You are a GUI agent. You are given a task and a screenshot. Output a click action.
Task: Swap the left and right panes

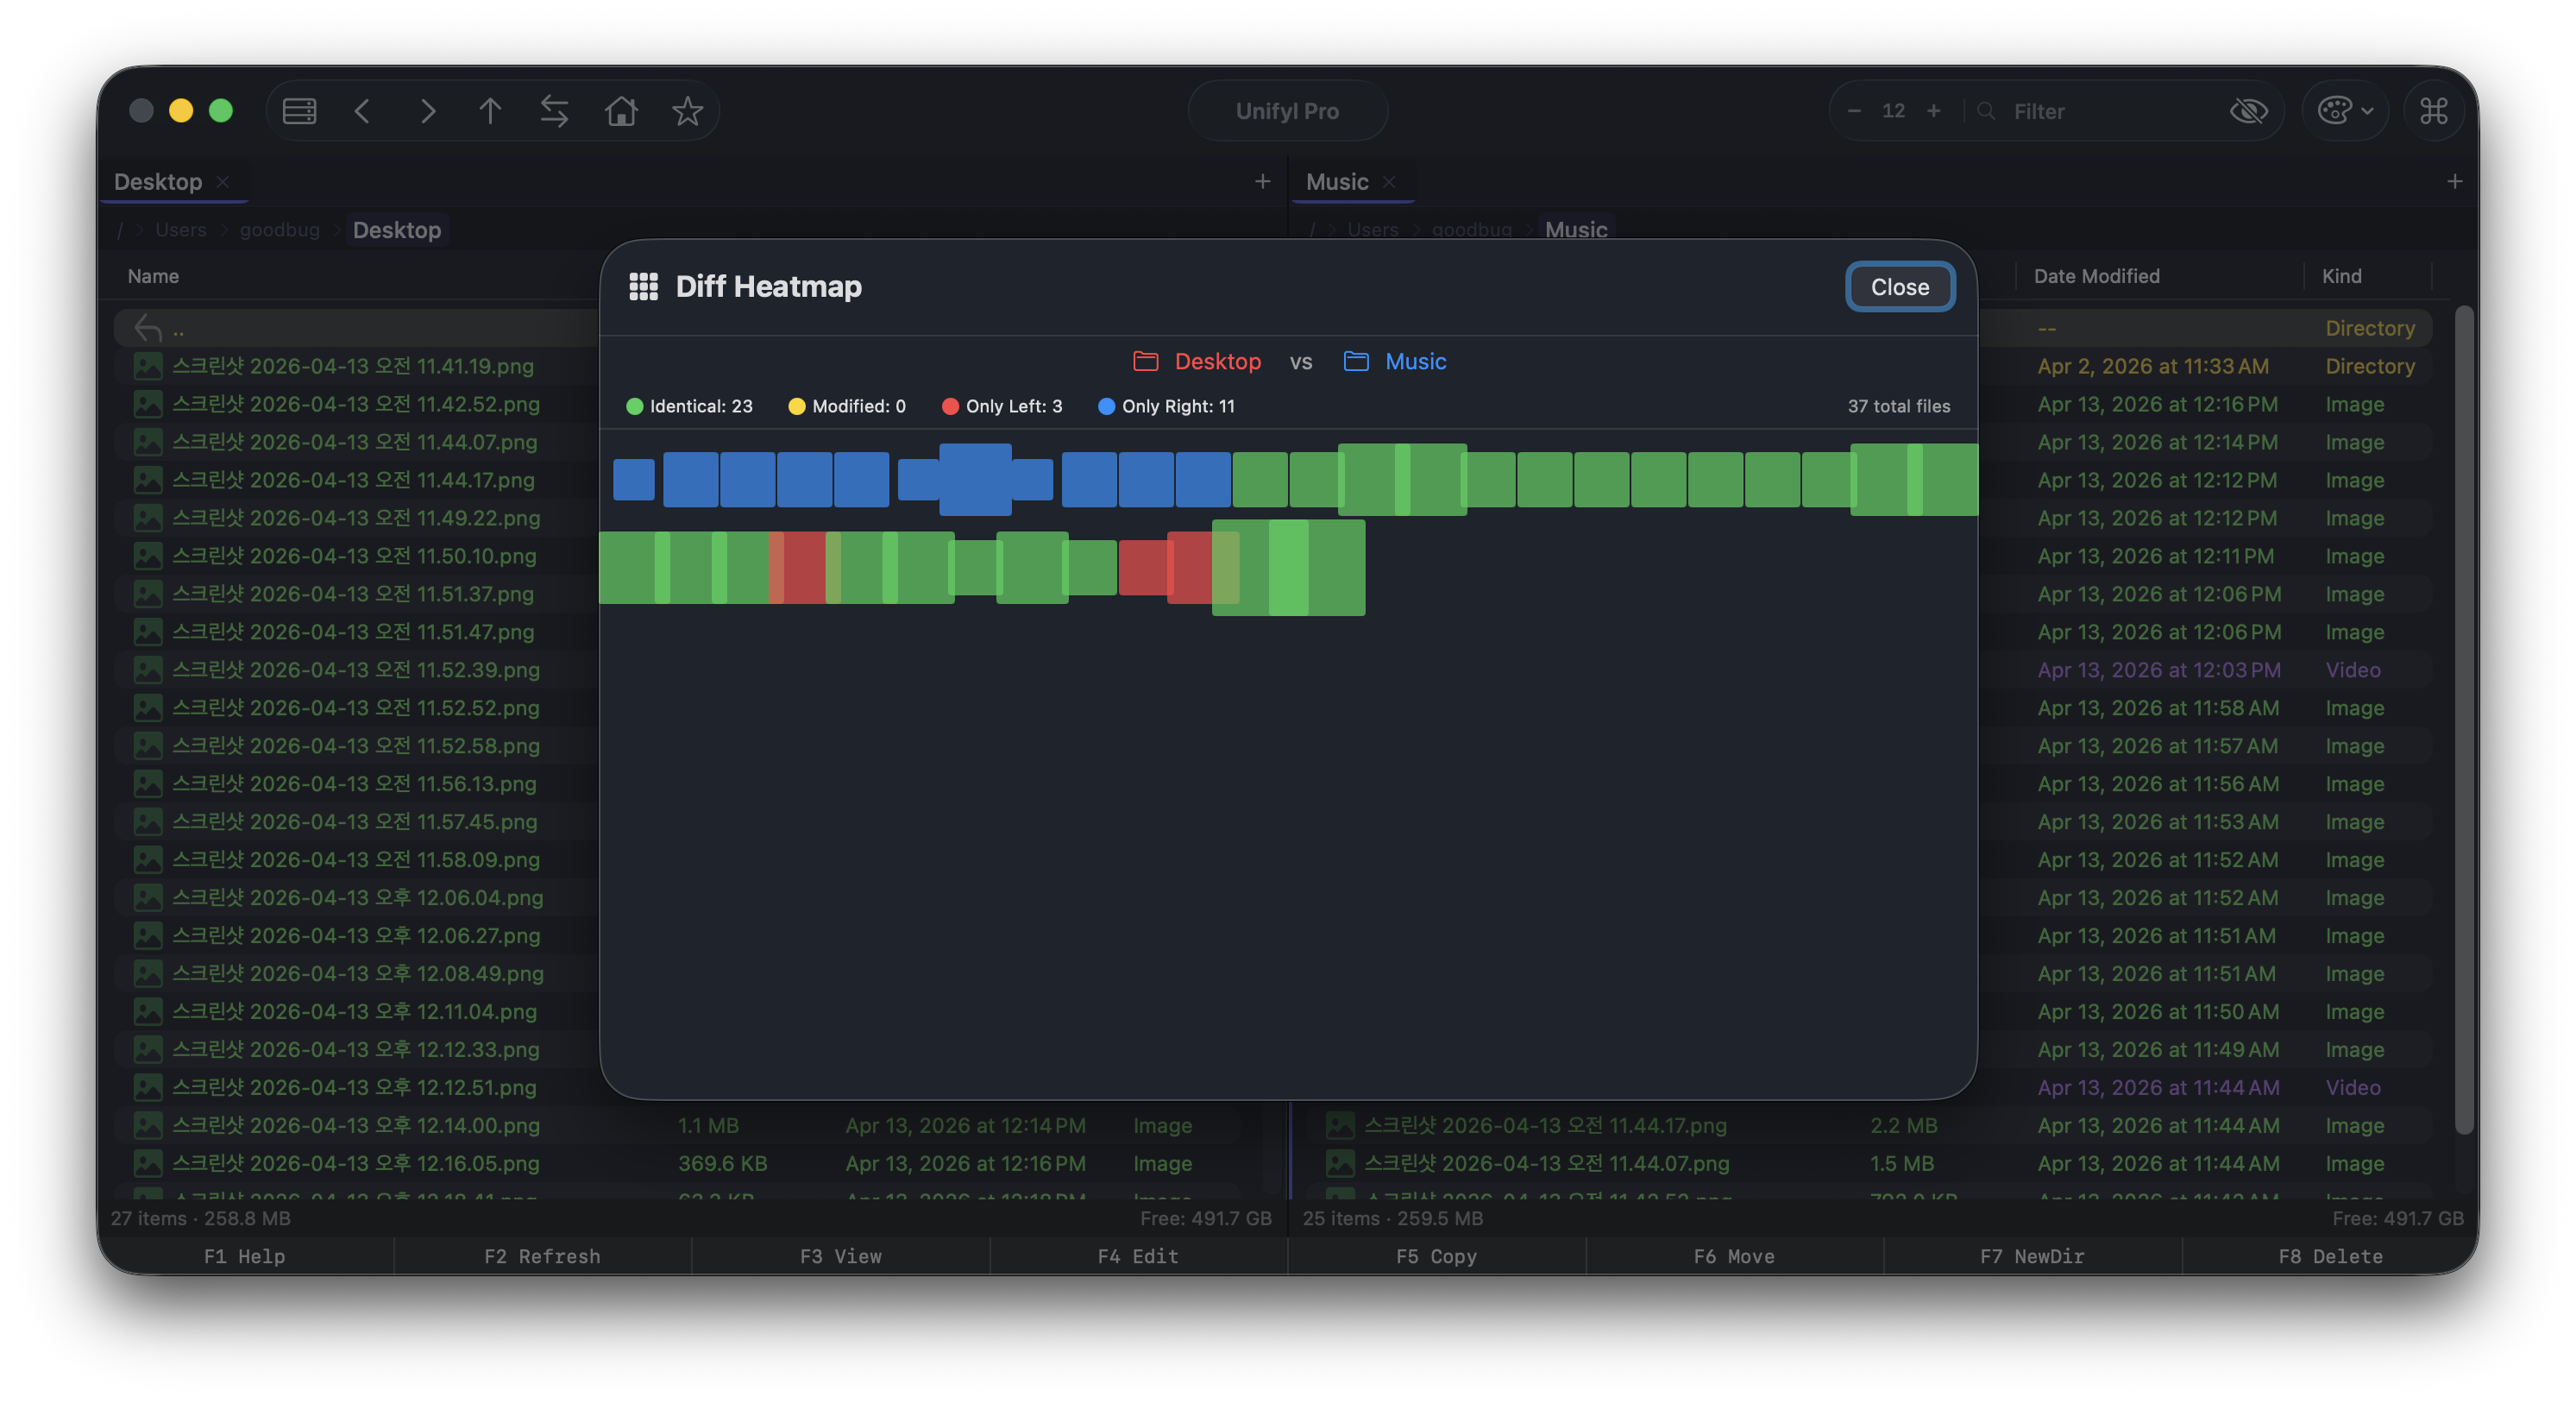[555, 111]
